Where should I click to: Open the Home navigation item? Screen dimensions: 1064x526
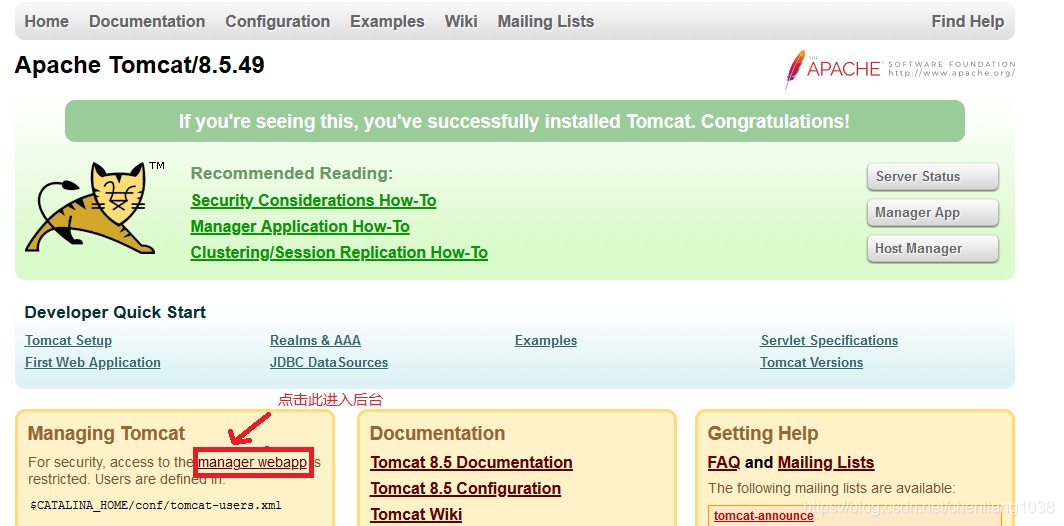coord(46,22)
